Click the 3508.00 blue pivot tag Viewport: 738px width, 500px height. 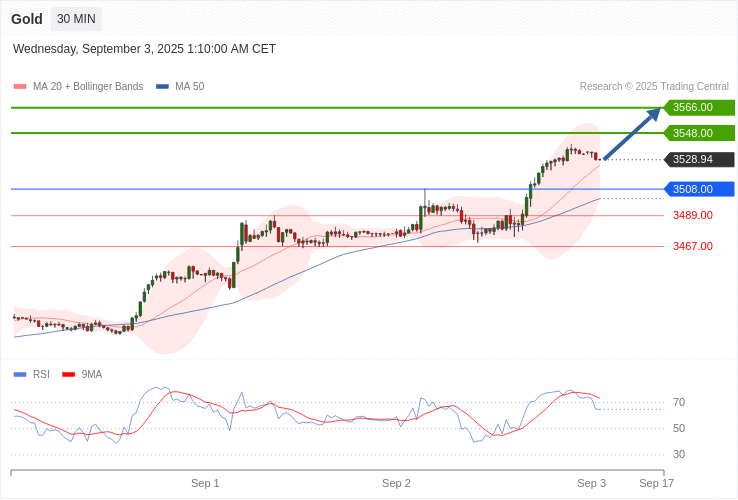pos(699,189)
